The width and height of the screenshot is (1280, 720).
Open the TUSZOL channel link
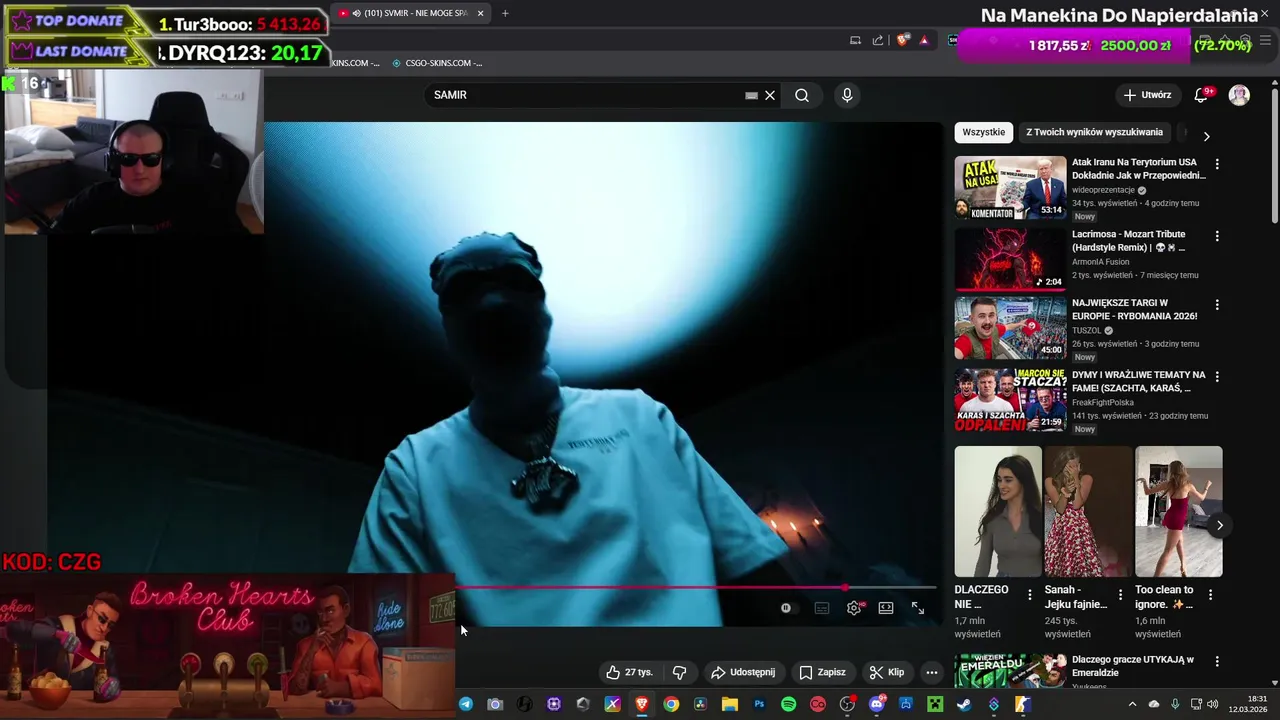(1086, 330)
